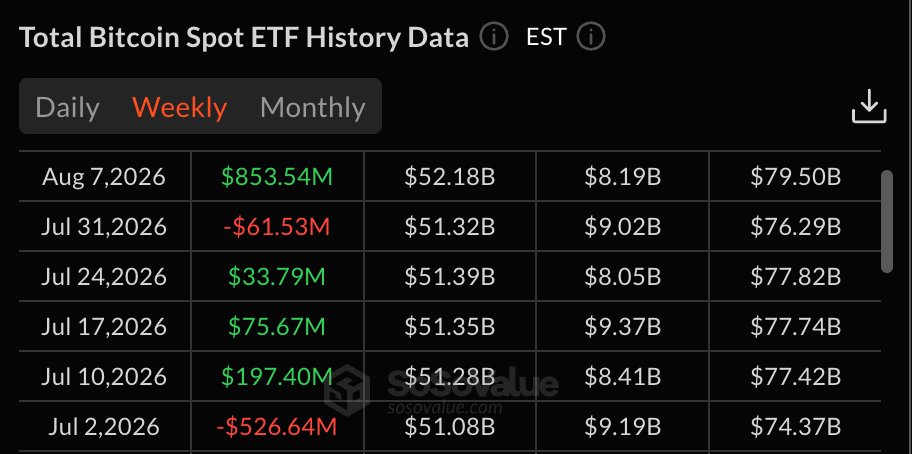The width and height of the screenshot is (912, 454).
Task: Click the $75.67M inflow cell
Action: coord(277,327)
